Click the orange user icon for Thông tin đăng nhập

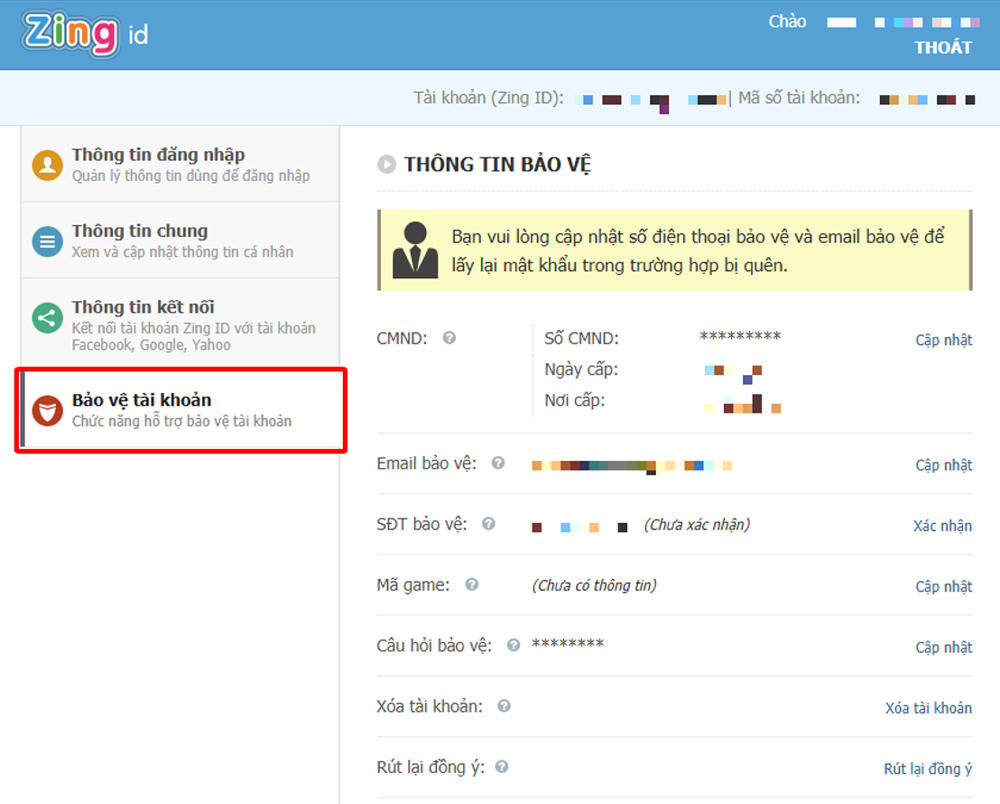pyautogui.click(x=47, y=165)
